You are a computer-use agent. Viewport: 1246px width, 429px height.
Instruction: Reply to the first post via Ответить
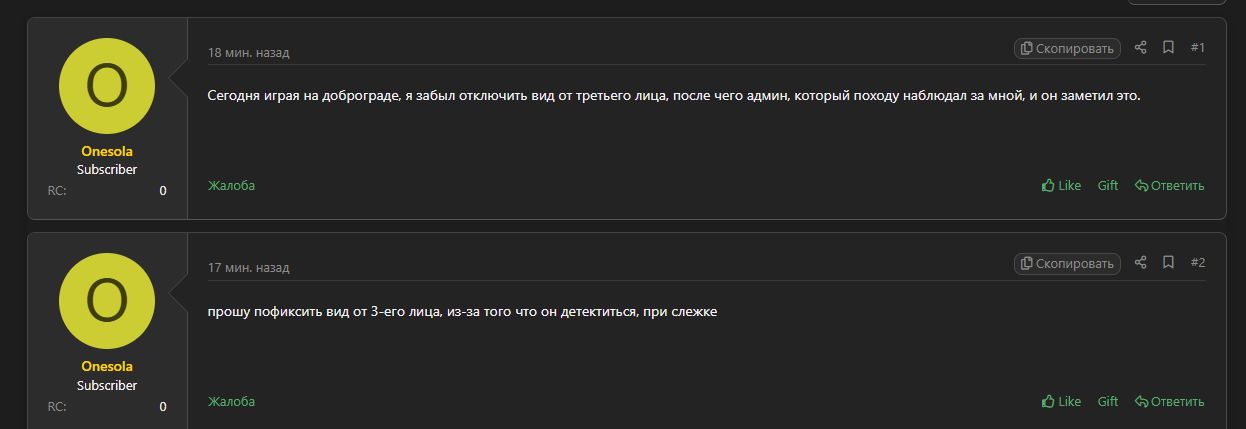click(1169, 185)
